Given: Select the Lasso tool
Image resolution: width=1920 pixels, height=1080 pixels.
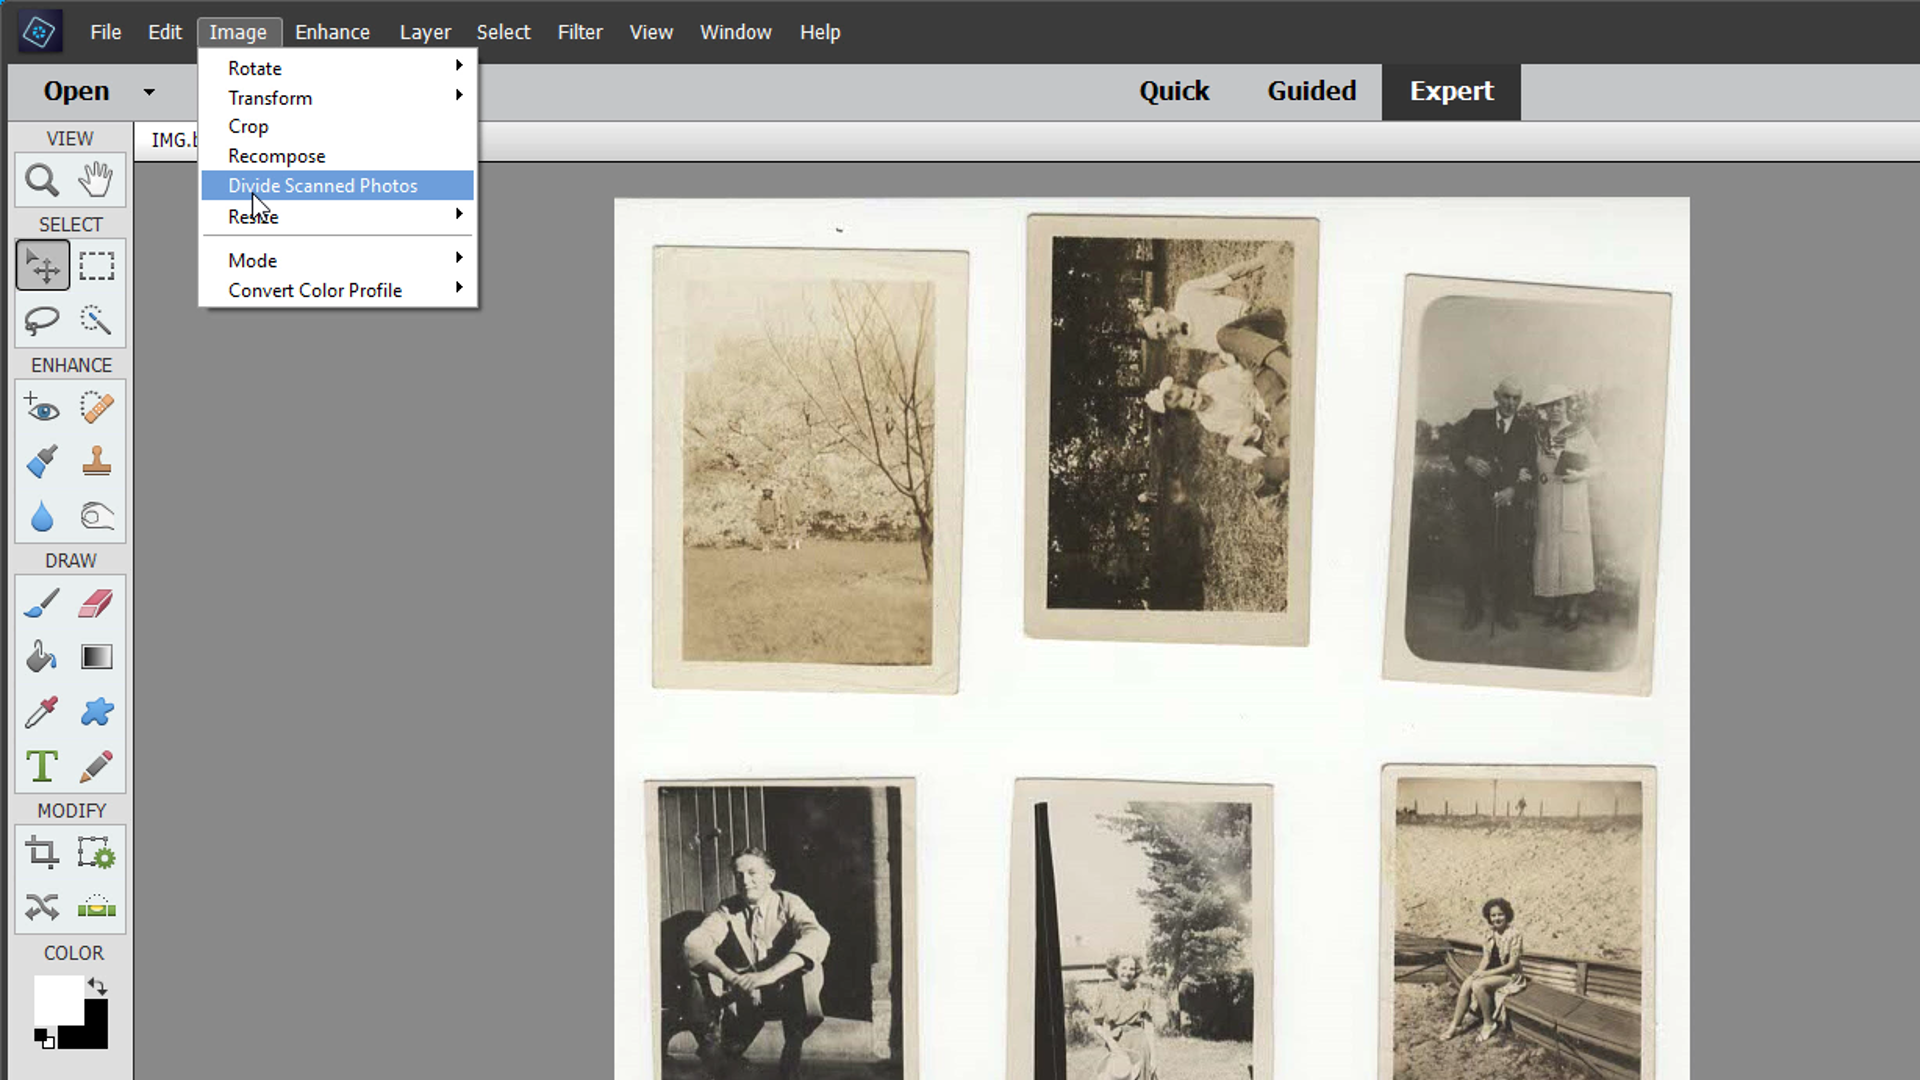Looking at the screenshot, I should [x=44, y=320].
